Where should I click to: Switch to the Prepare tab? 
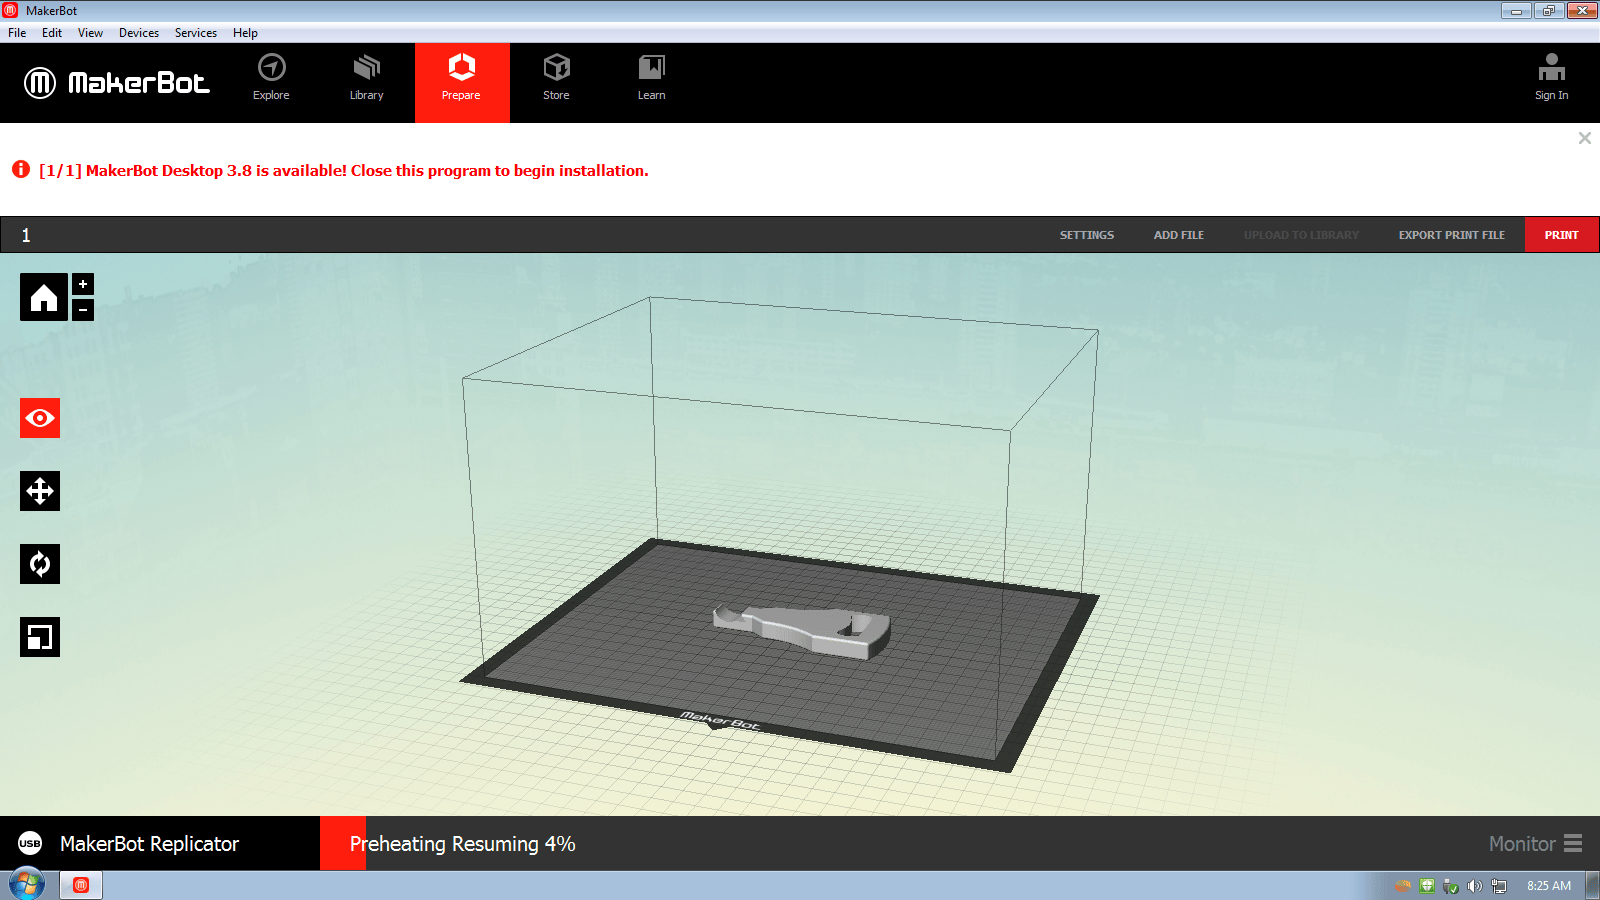(462, 82)
